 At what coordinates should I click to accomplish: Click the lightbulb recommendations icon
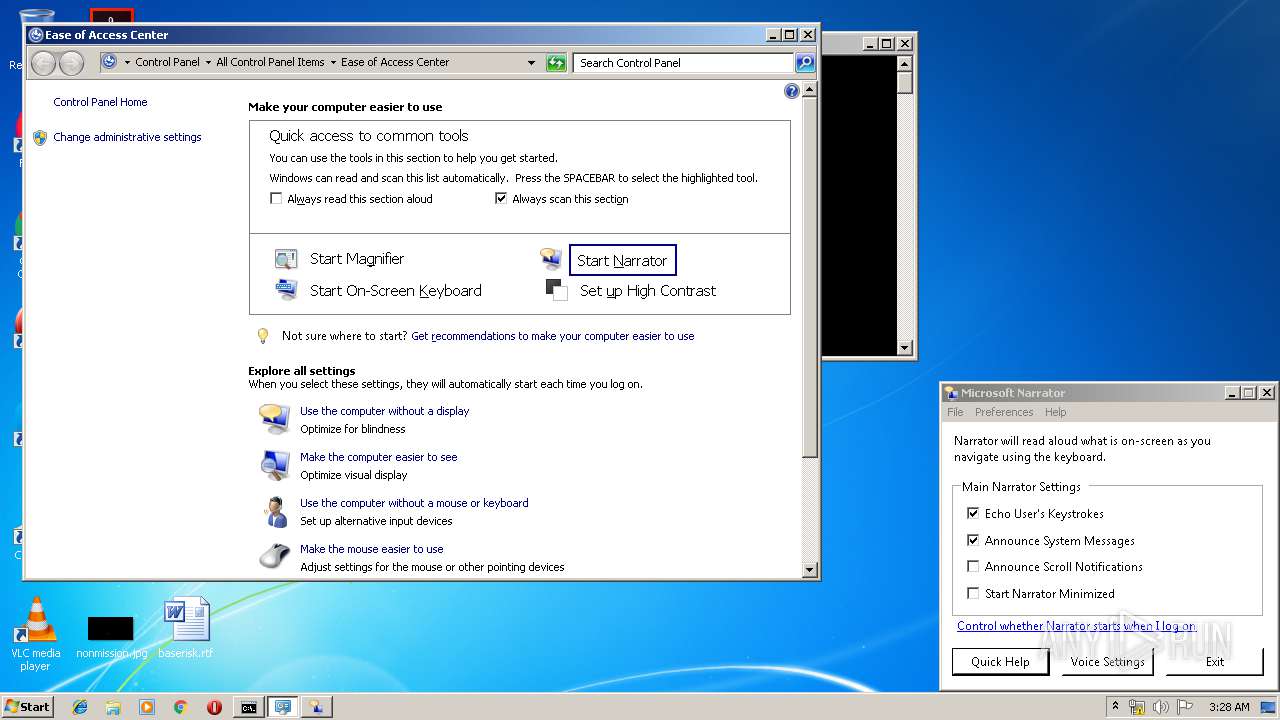coord(262,336)
